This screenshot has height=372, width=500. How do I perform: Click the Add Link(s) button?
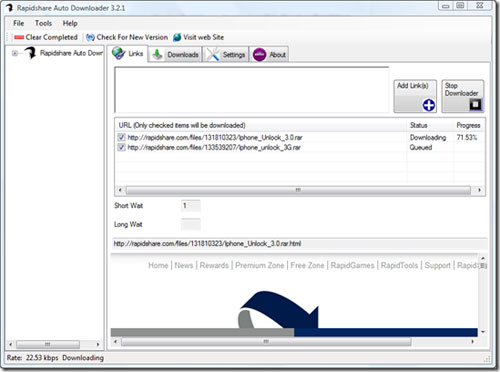415,96
